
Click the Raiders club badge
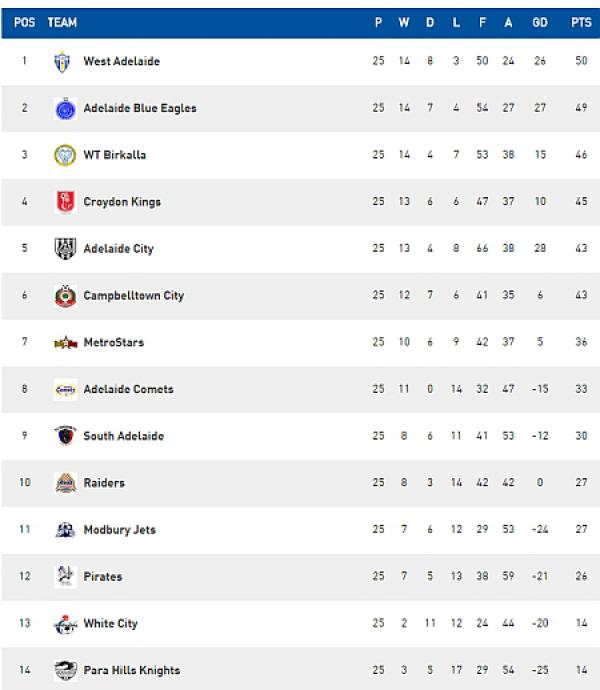tap(65, 483)
